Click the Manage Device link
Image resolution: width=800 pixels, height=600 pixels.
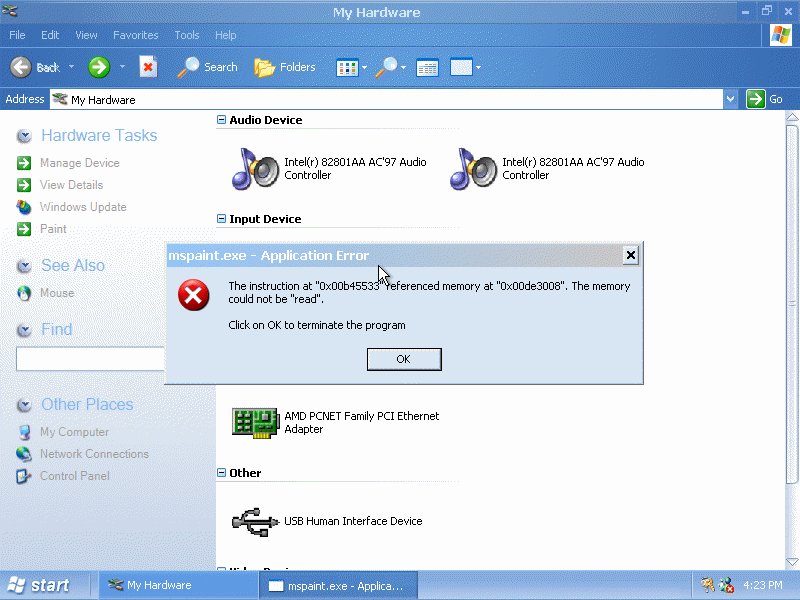pos(80,163)
